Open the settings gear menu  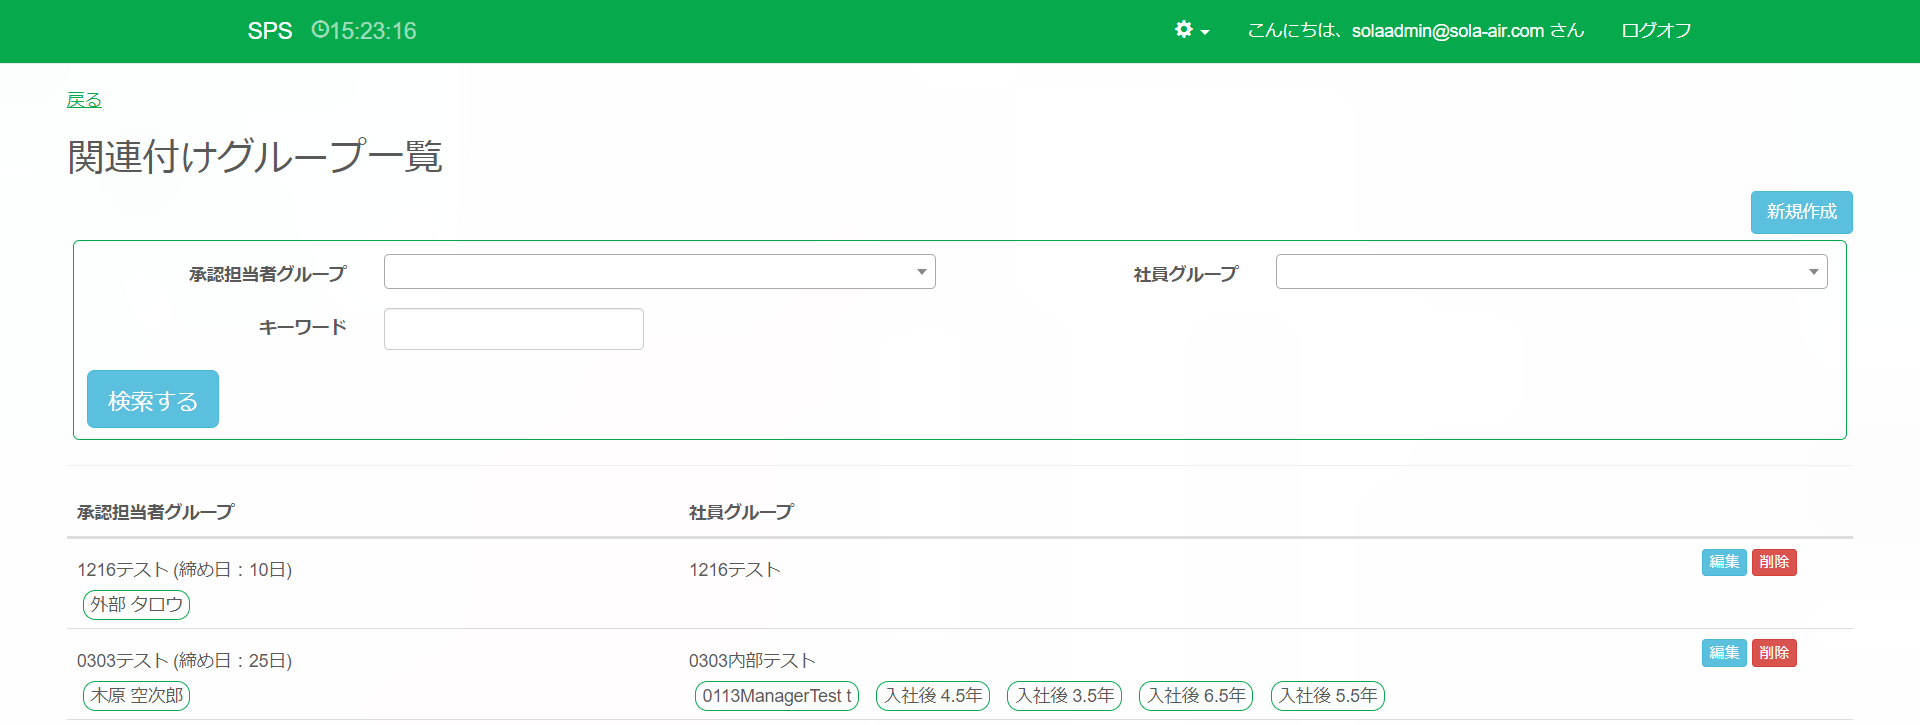click(1191, 30)
